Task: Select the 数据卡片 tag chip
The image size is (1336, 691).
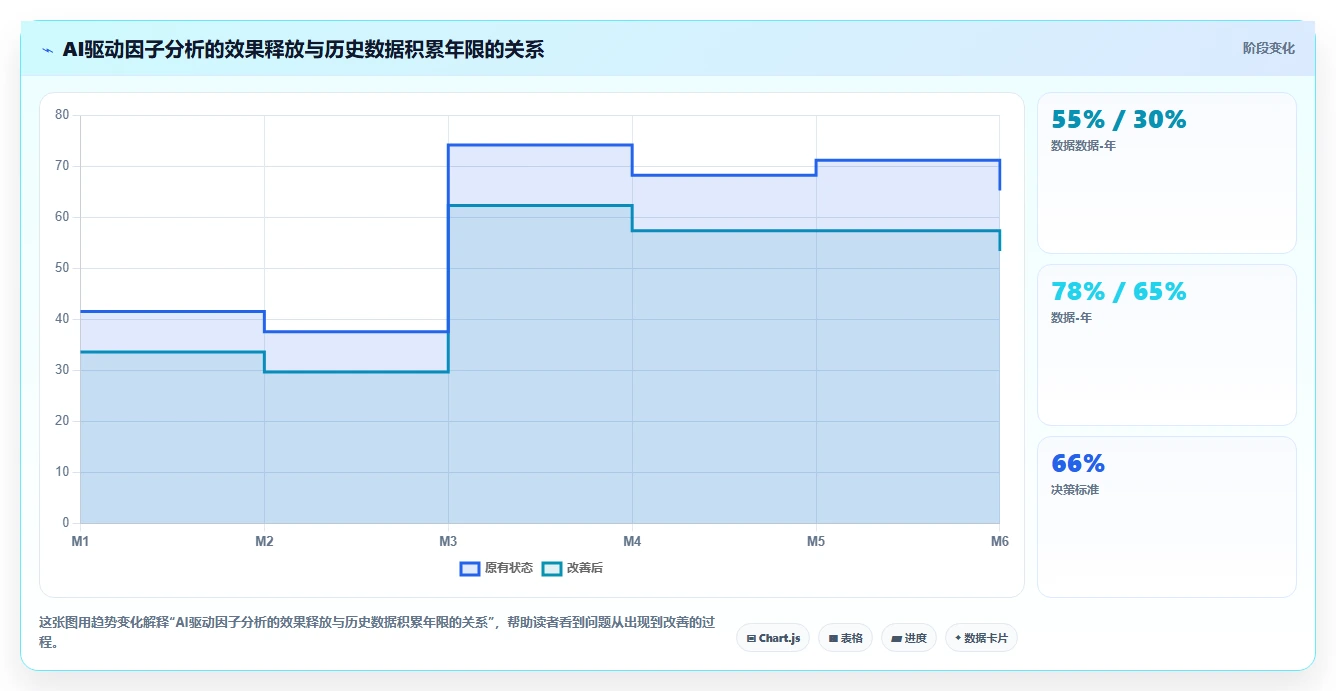Action: tap(981, 638)
